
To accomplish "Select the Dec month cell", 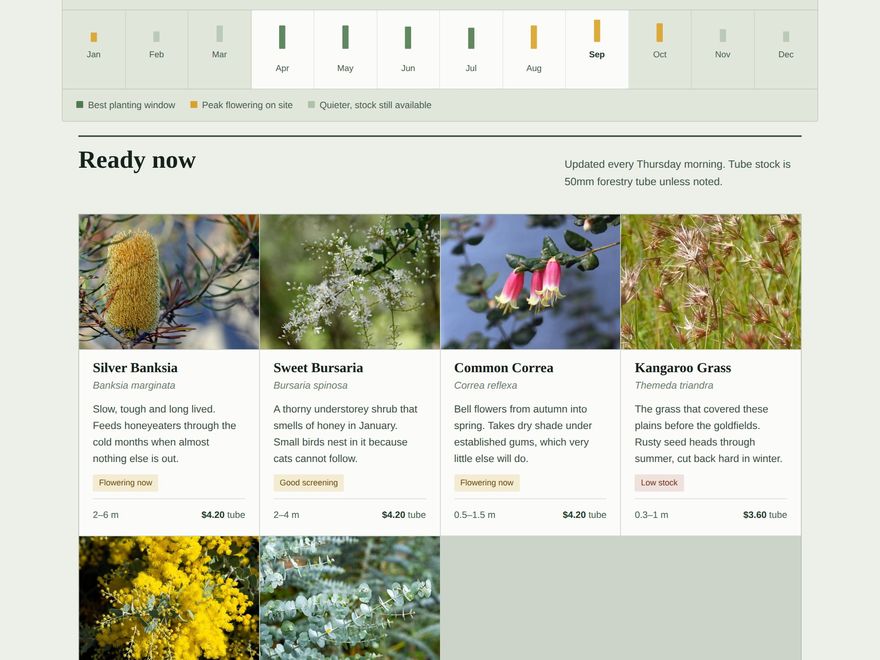I will click(x=786, y=49).
